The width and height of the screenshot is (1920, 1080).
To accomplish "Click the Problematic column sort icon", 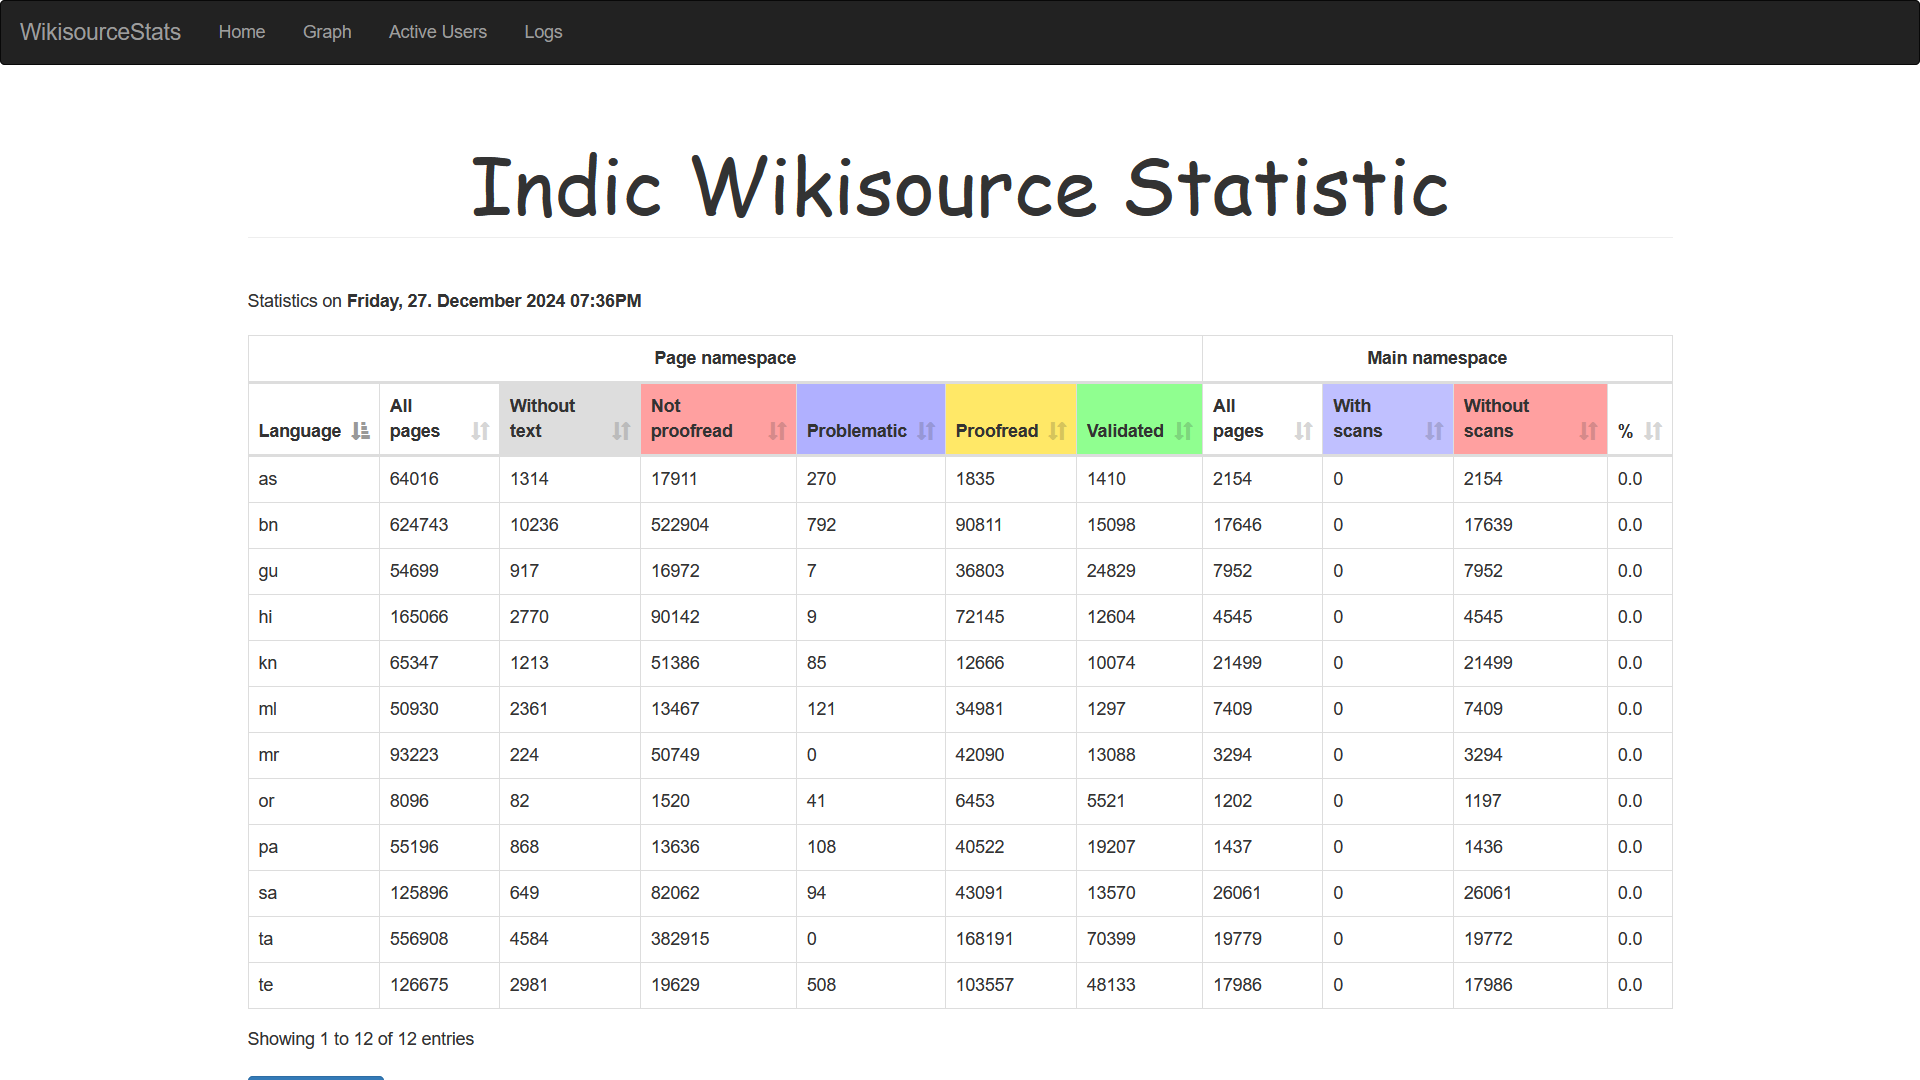I will (926, 431).
